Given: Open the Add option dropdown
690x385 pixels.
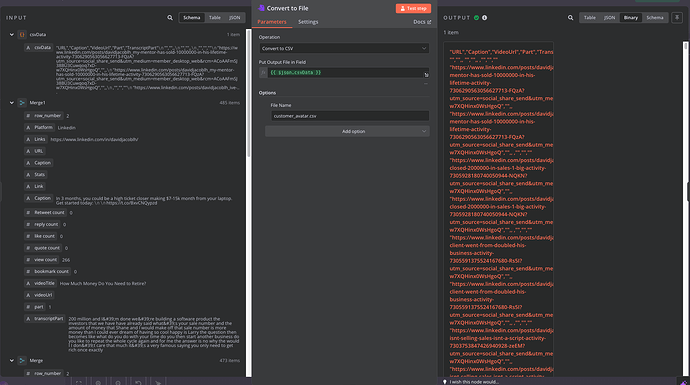Looking at the screenshot, I should (x=347, y=131).
